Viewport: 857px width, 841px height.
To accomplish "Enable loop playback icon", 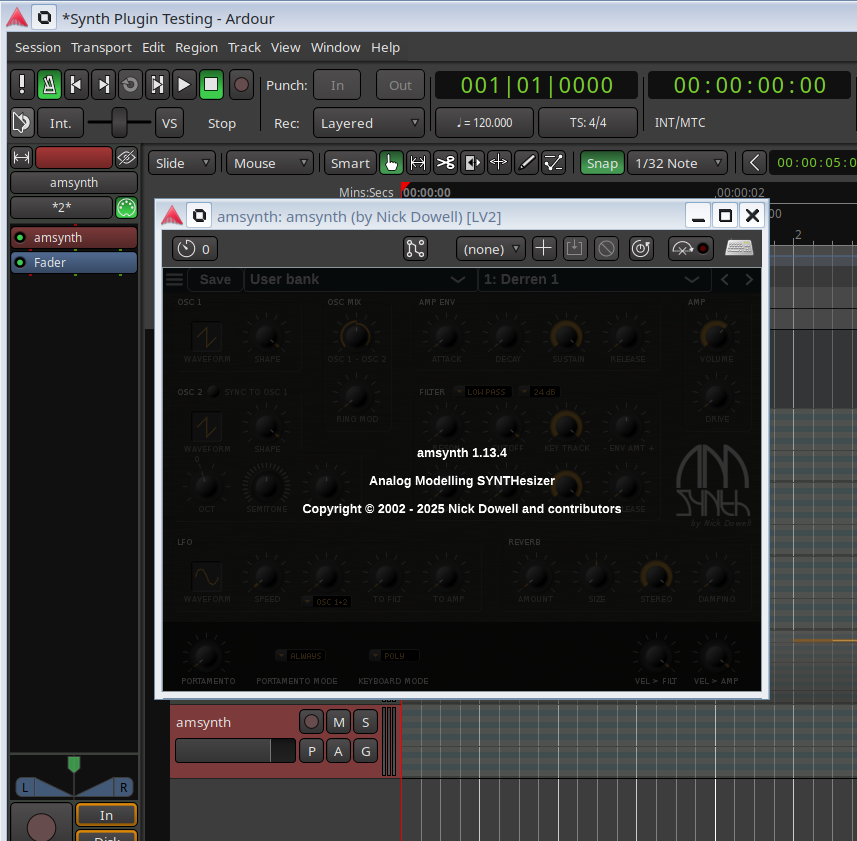I will tap(130, 85).
